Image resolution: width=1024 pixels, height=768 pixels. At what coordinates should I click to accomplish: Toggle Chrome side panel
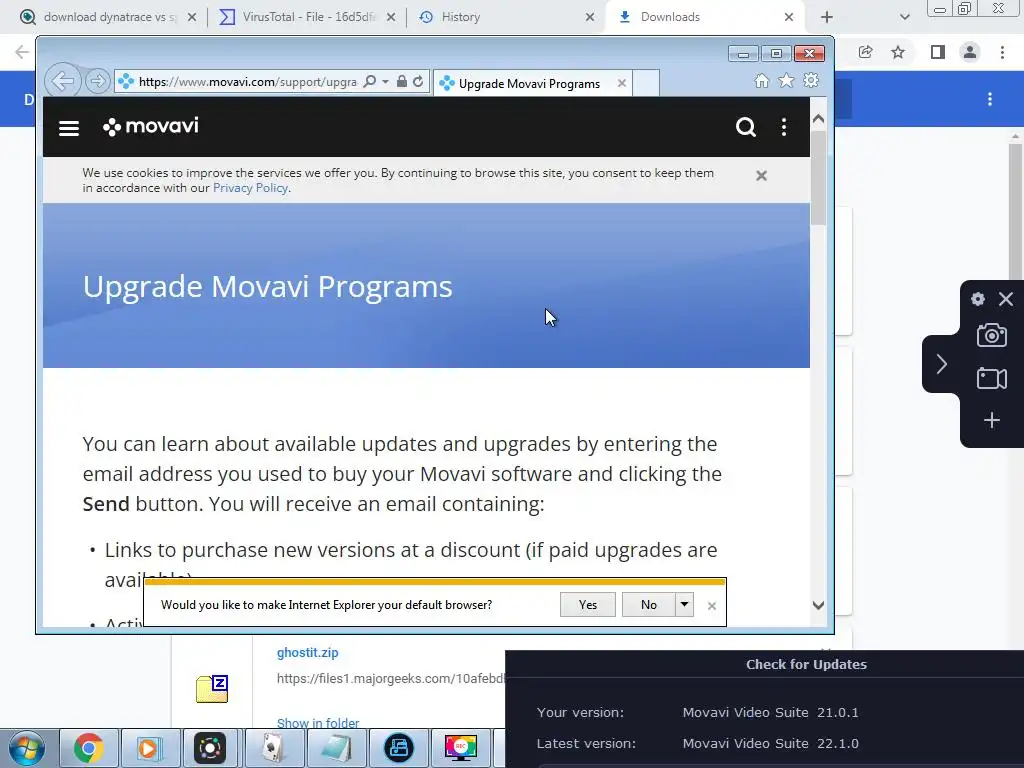(938, 52)
